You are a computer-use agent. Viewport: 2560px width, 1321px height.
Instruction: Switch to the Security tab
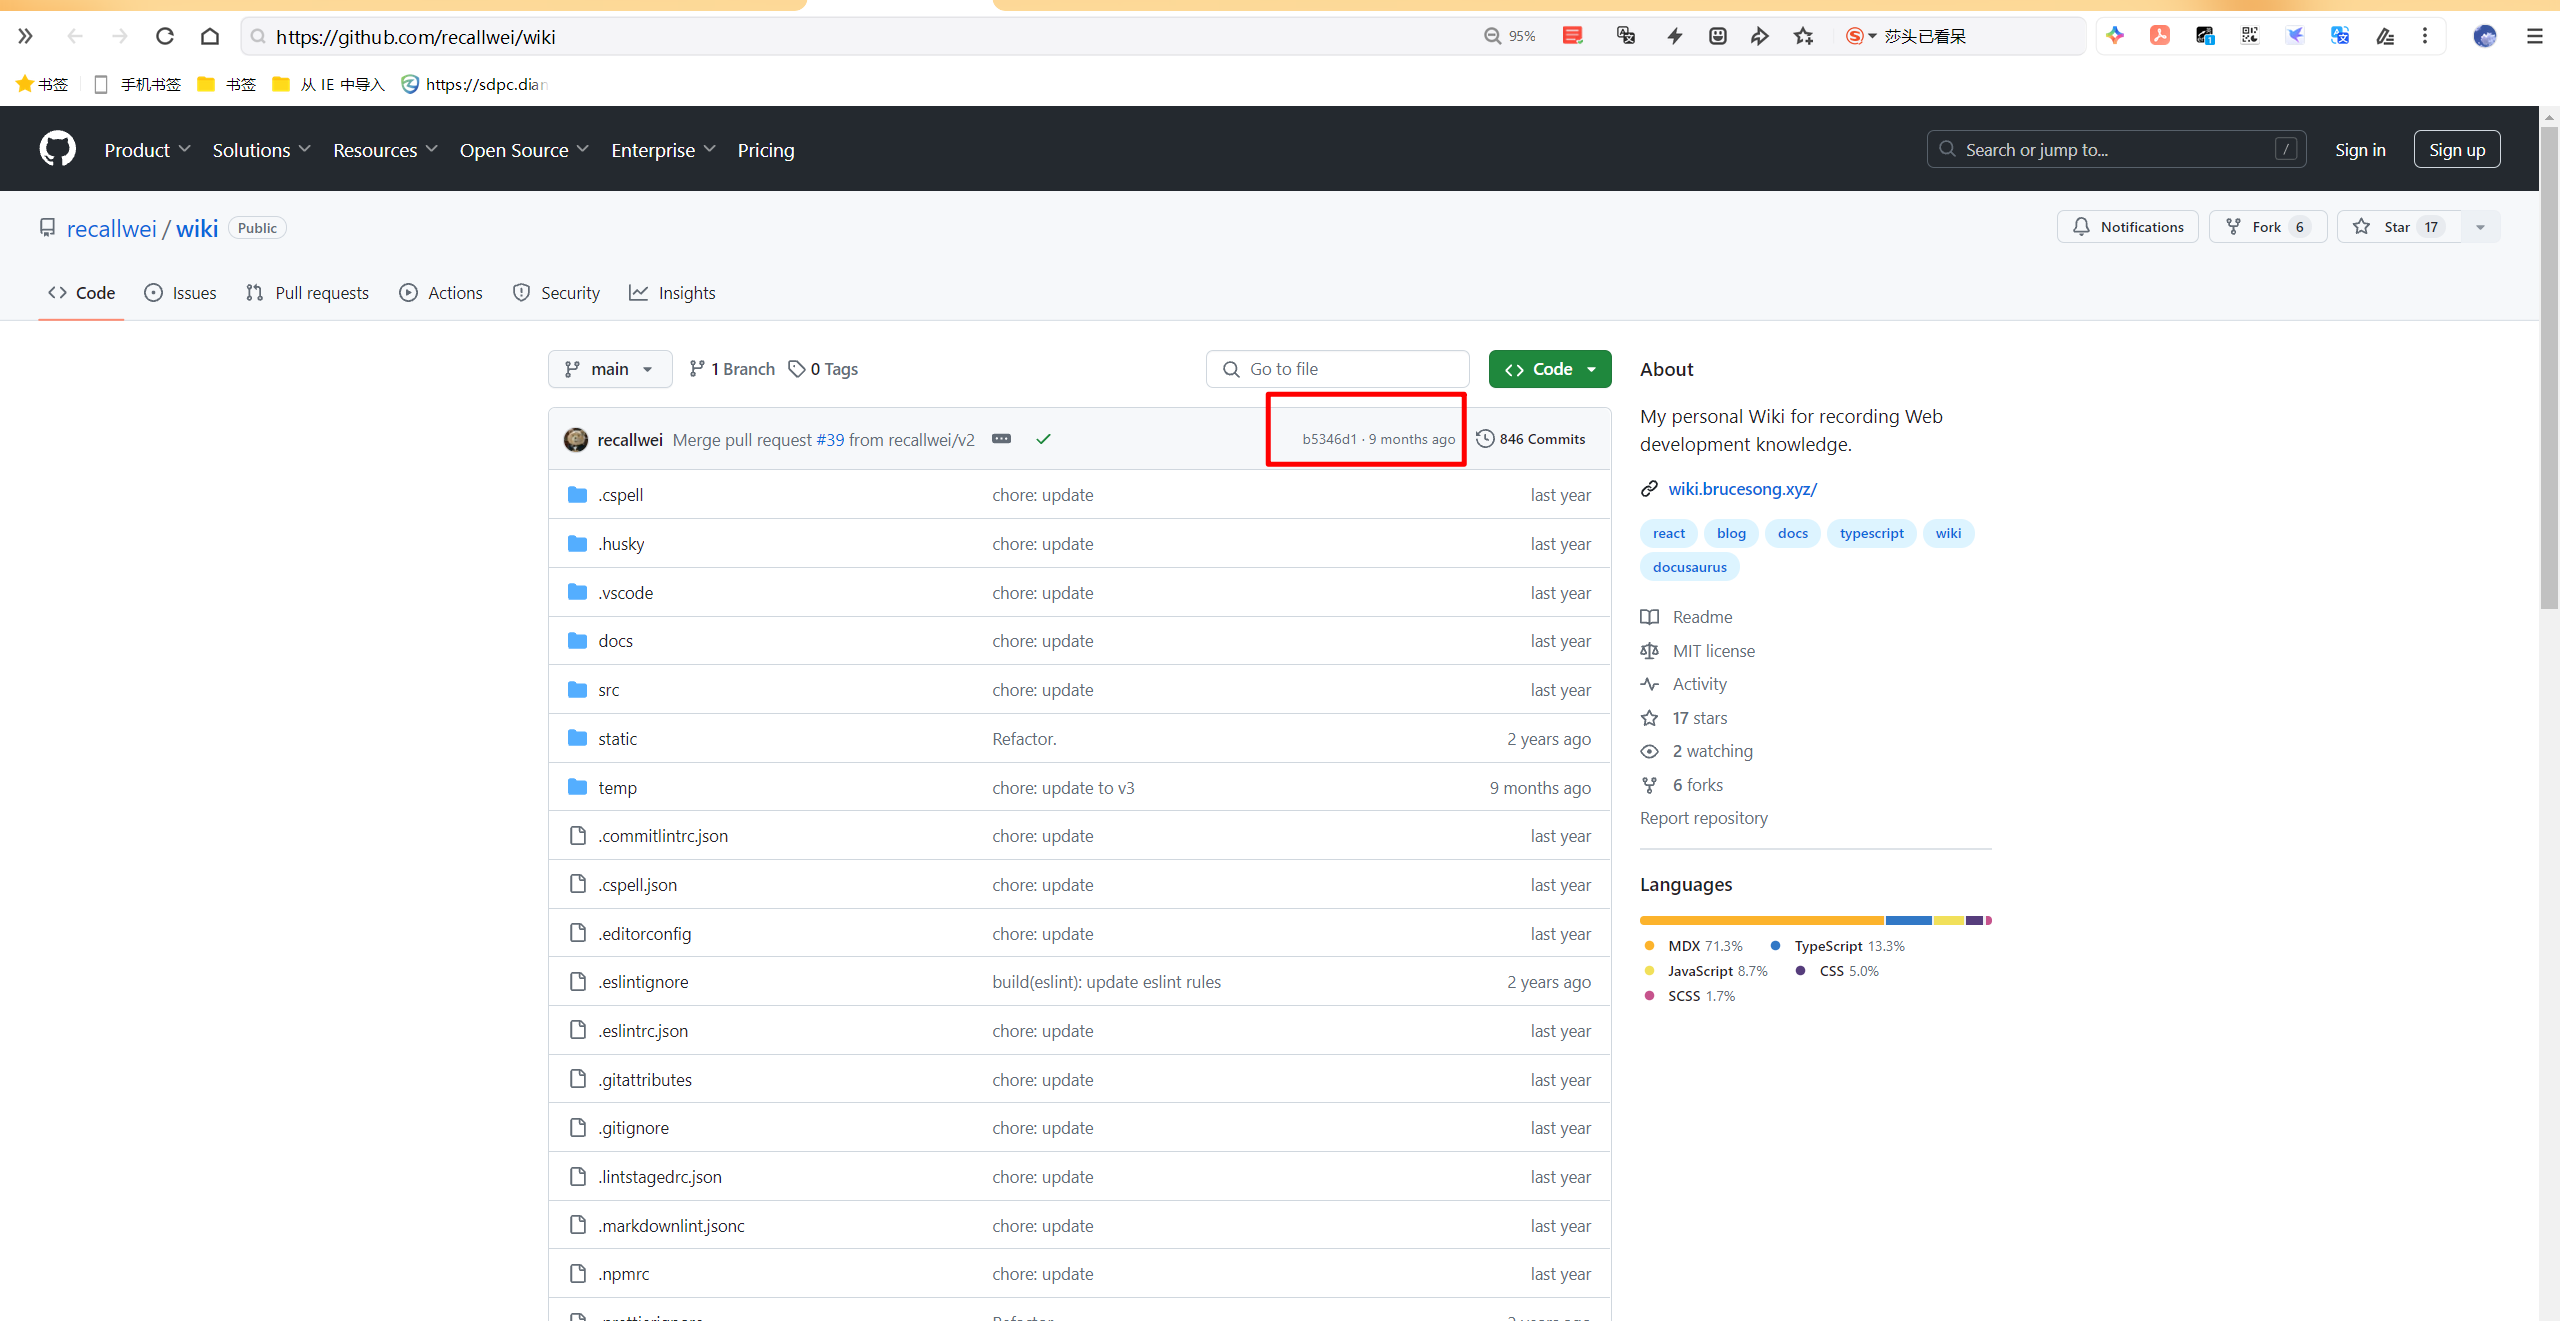[556, 293]
